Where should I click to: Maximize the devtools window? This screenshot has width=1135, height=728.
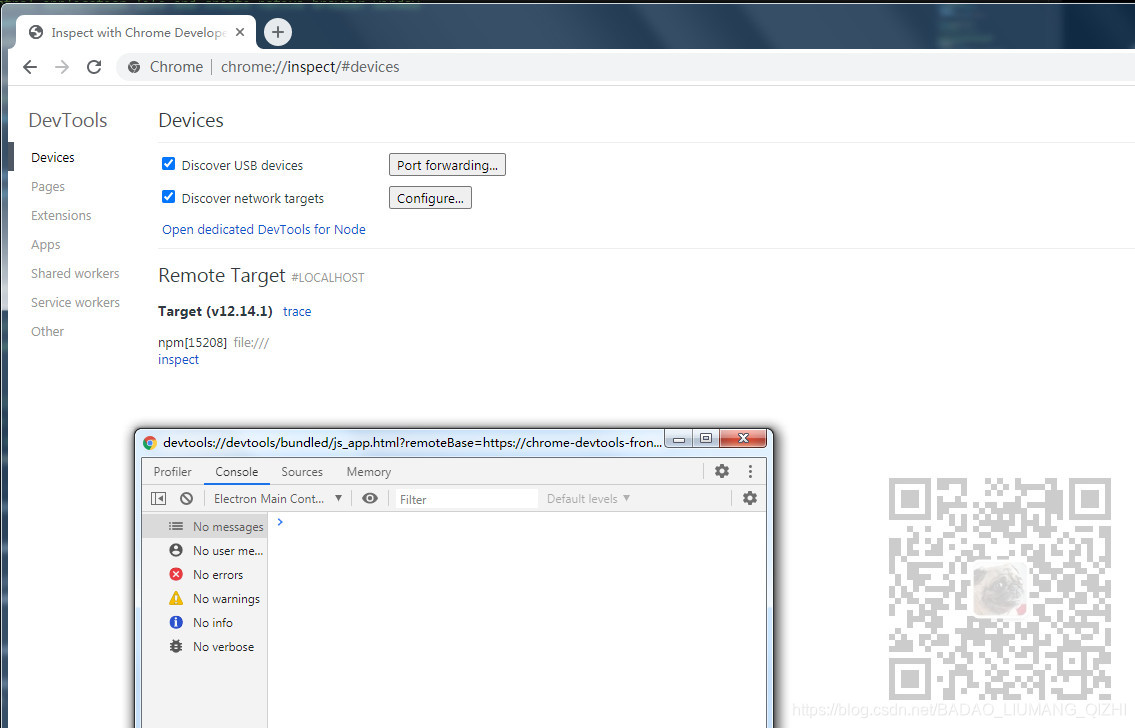pos(706,439)
